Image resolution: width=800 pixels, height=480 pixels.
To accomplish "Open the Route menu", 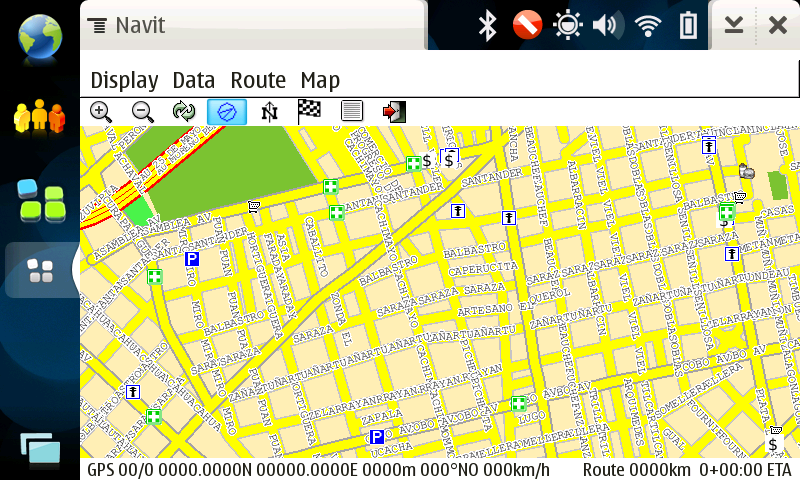I will click(x=258, y=80).
